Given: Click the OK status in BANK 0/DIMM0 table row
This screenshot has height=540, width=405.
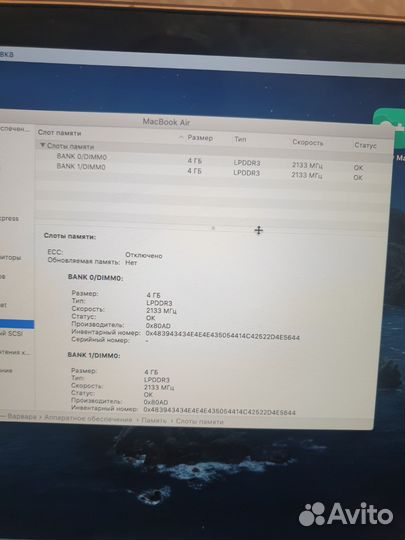Looking at the screenshot, I should 358,168.
